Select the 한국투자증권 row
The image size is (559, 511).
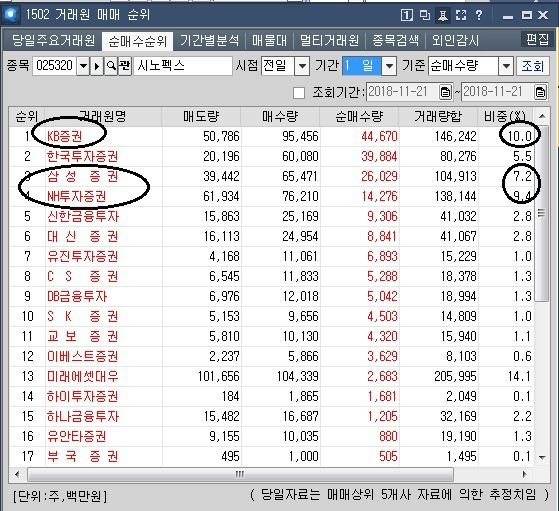[272, 156]
